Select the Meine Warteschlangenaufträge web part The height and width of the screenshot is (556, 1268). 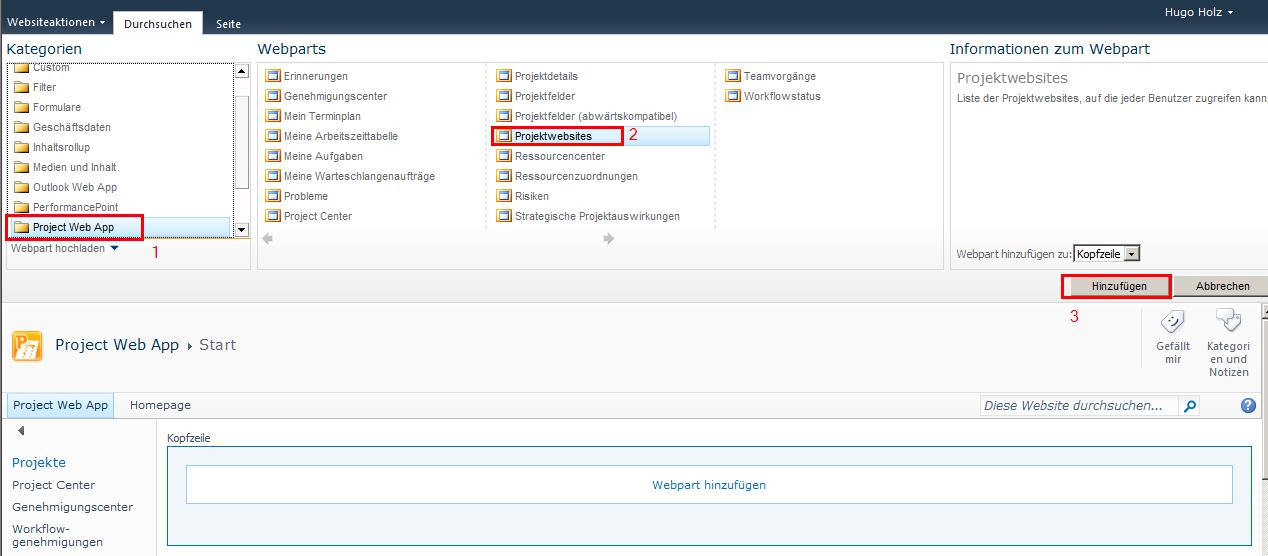(x=350, y=176)
